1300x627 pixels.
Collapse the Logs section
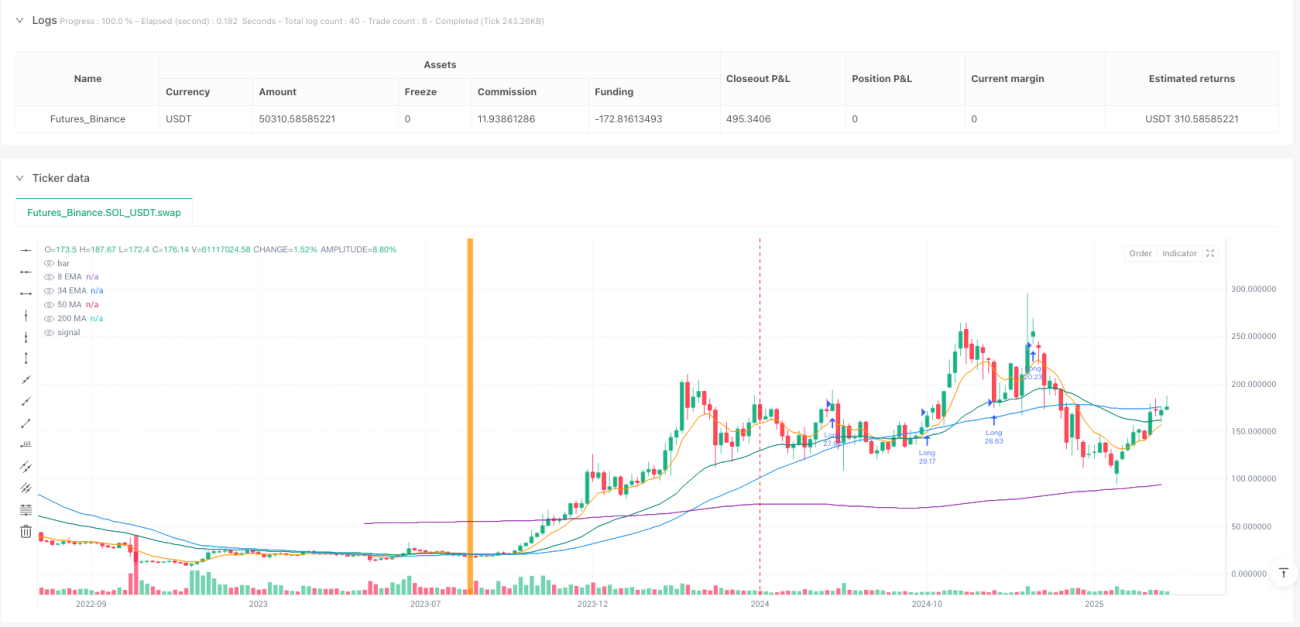[19, 20]
